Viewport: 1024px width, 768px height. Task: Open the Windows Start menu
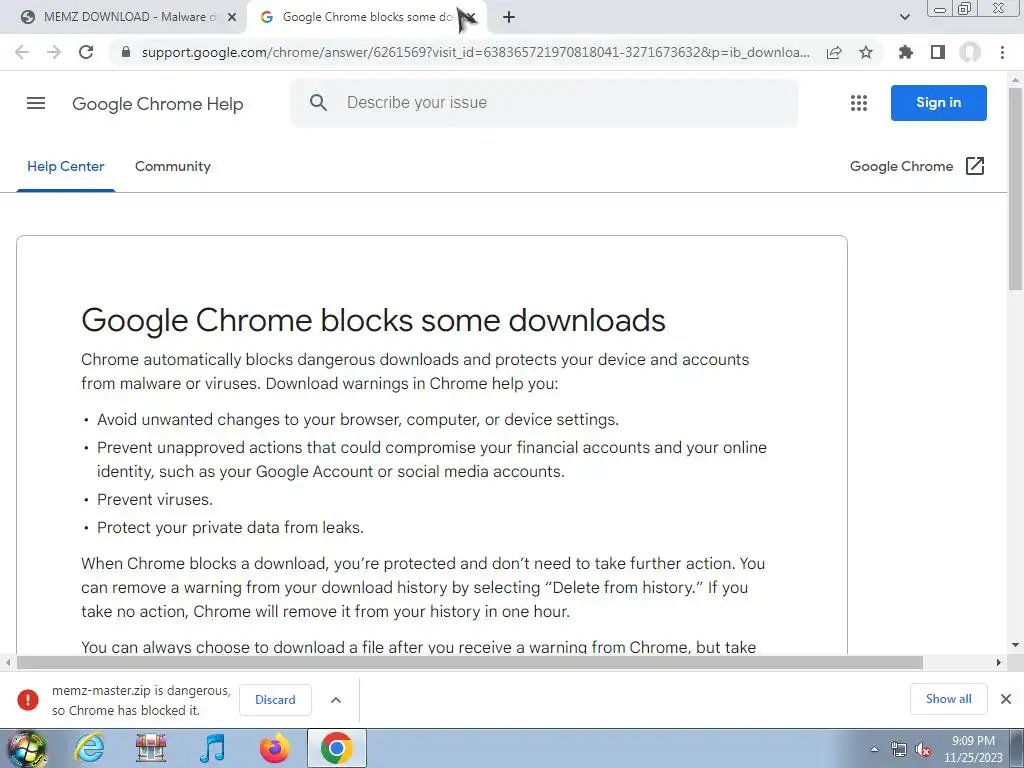[x=27, y=748]
